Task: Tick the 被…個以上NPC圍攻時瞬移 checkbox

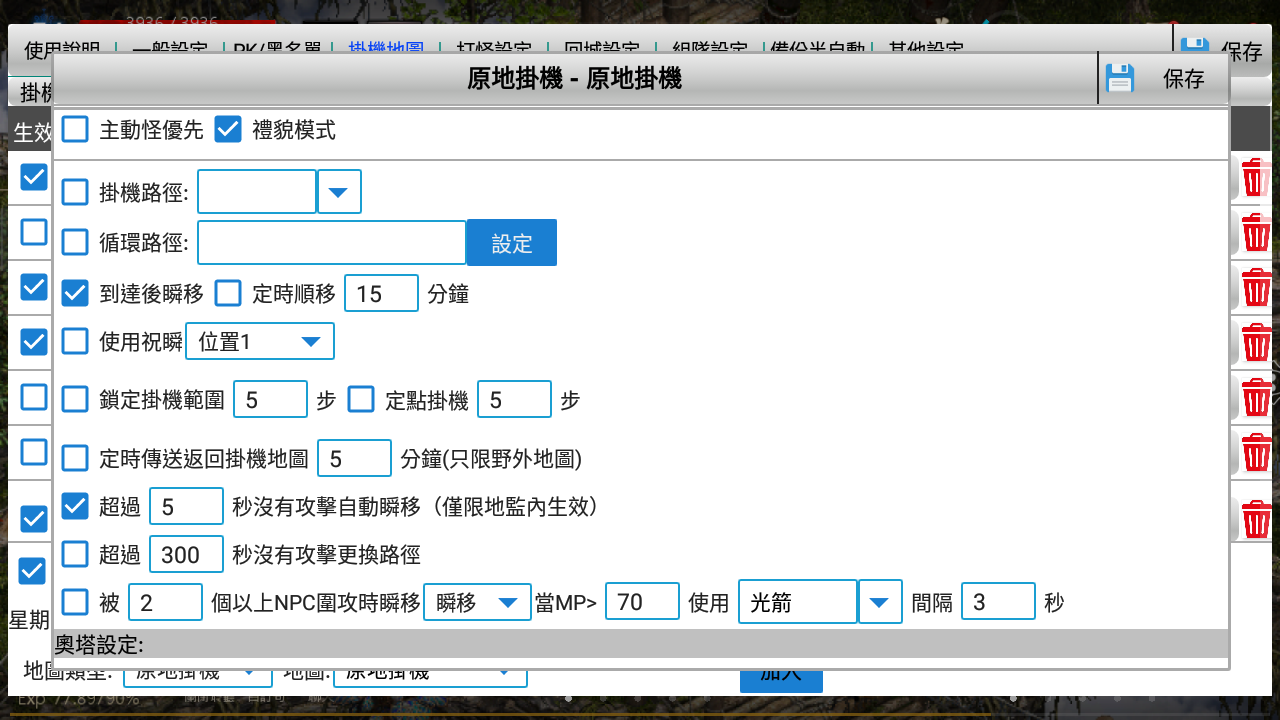Action: coord(75,602)
